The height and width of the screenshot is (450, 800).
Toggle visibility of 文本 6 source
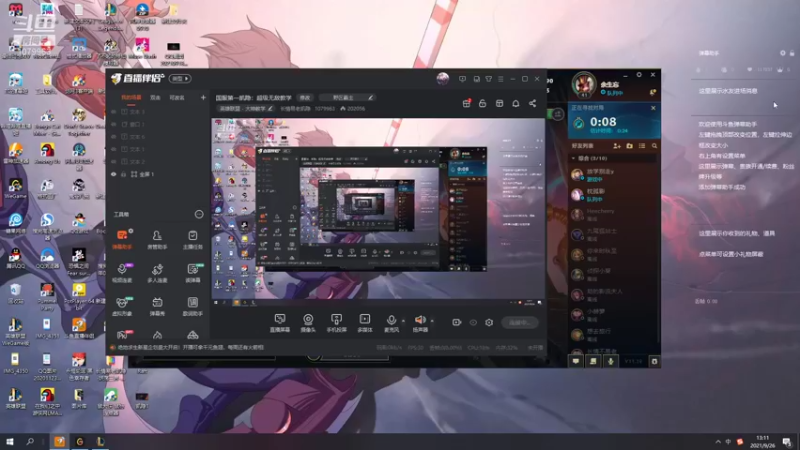tap(114, 137)
